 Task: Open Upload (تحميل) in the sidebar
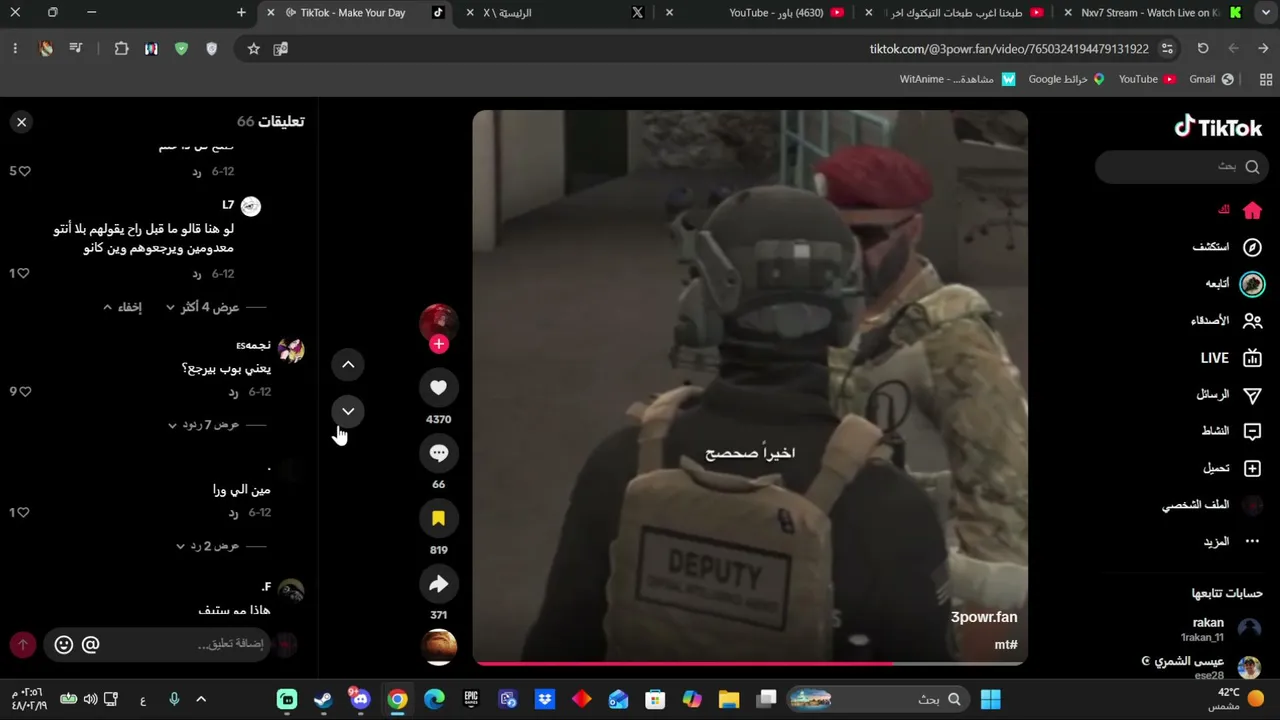(1232, 468)
